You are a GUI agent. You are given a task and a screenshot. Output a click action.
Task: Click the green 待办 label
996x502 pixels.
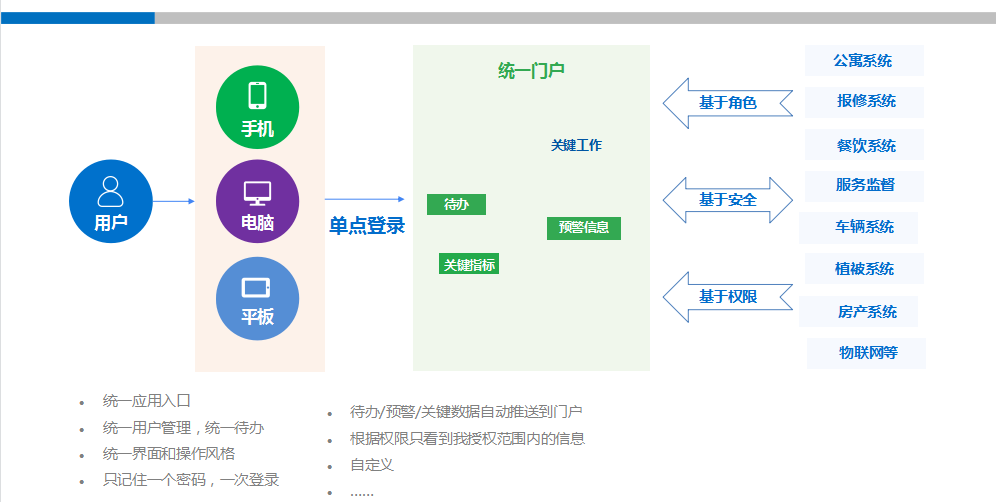point(456,204)
